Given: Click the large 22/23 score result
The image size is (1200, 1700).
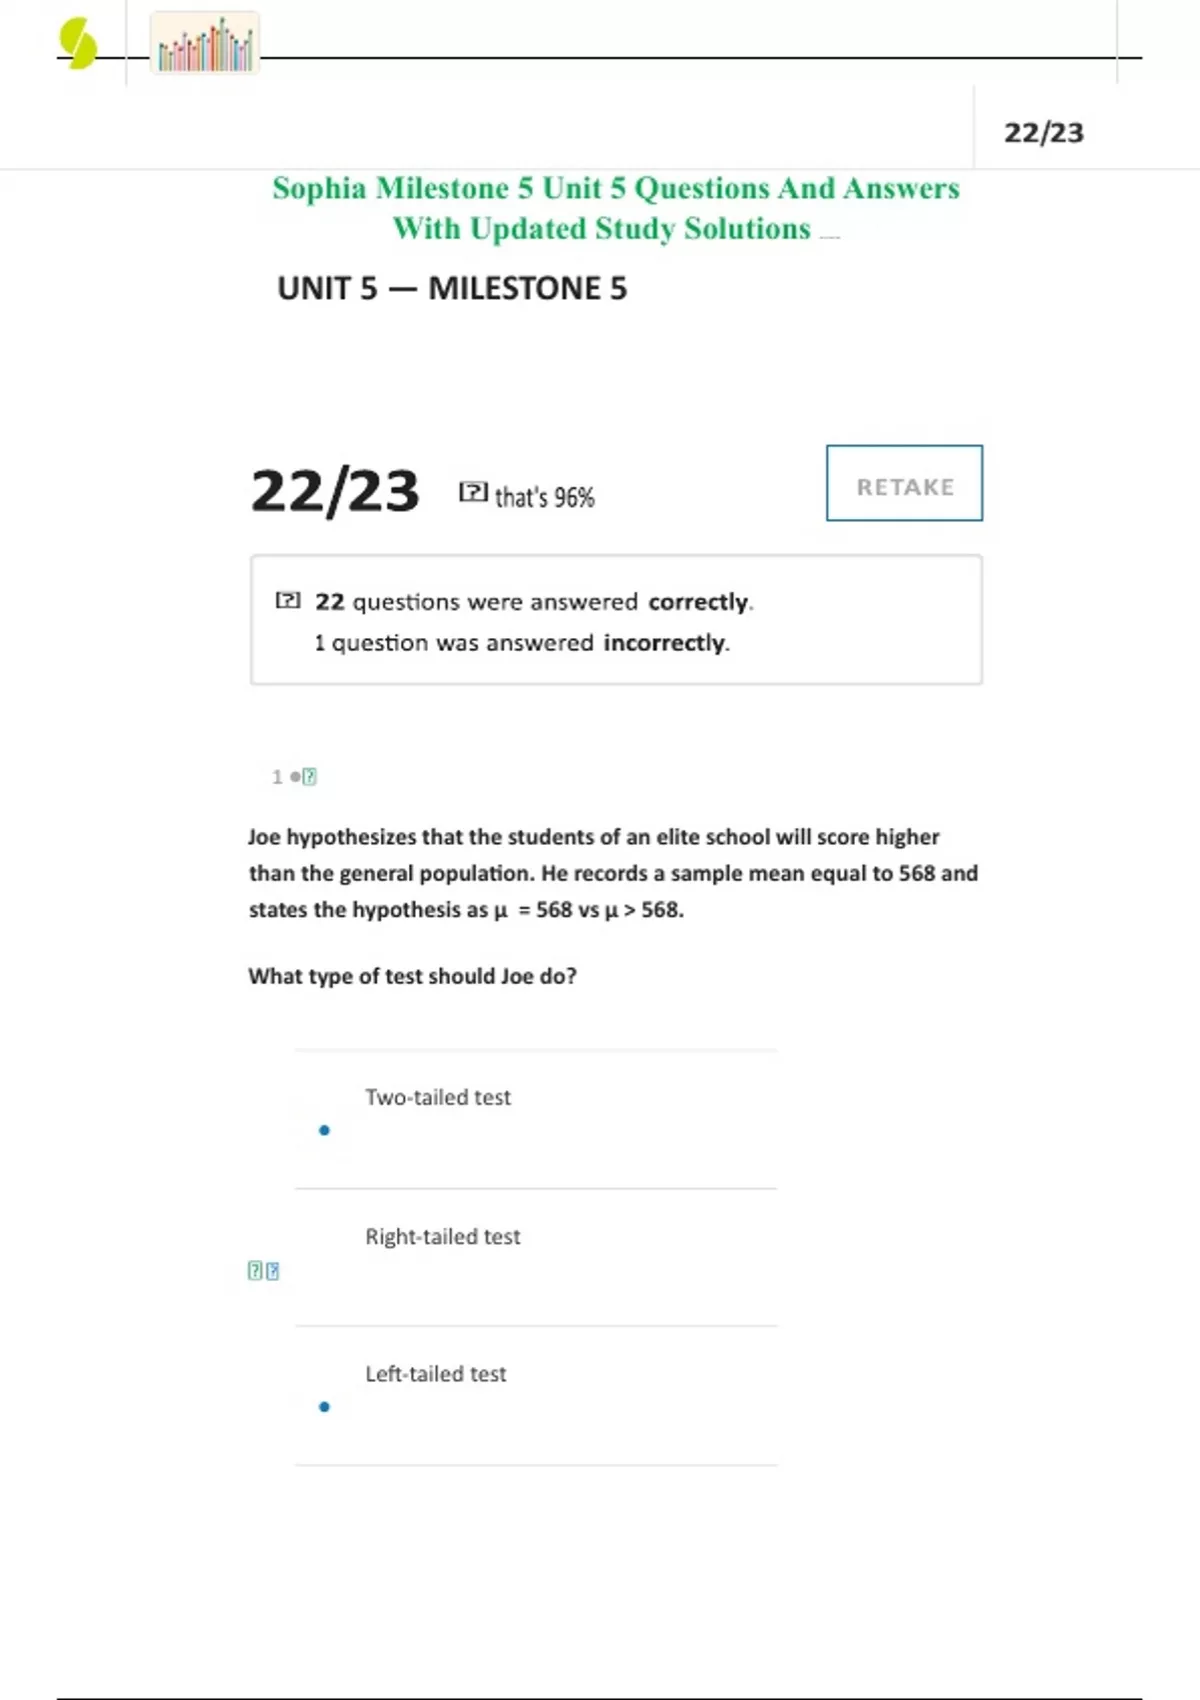Looking at the screenshot, I should (335, 492).
